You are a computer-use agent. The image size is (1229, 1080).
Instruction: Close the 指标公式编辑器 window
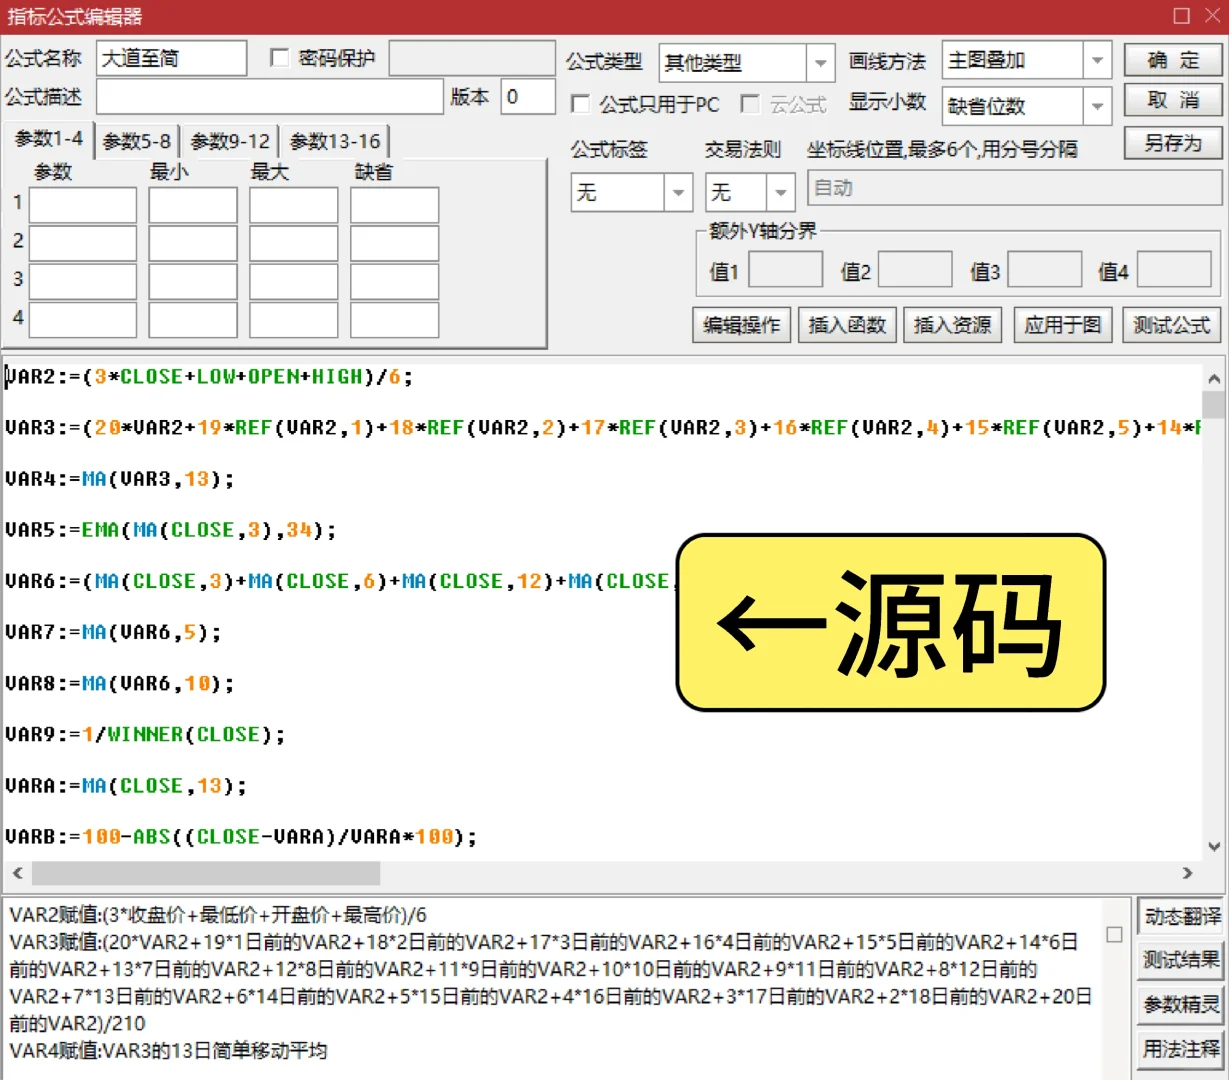pyautogui.click(x=1212, y=15)
